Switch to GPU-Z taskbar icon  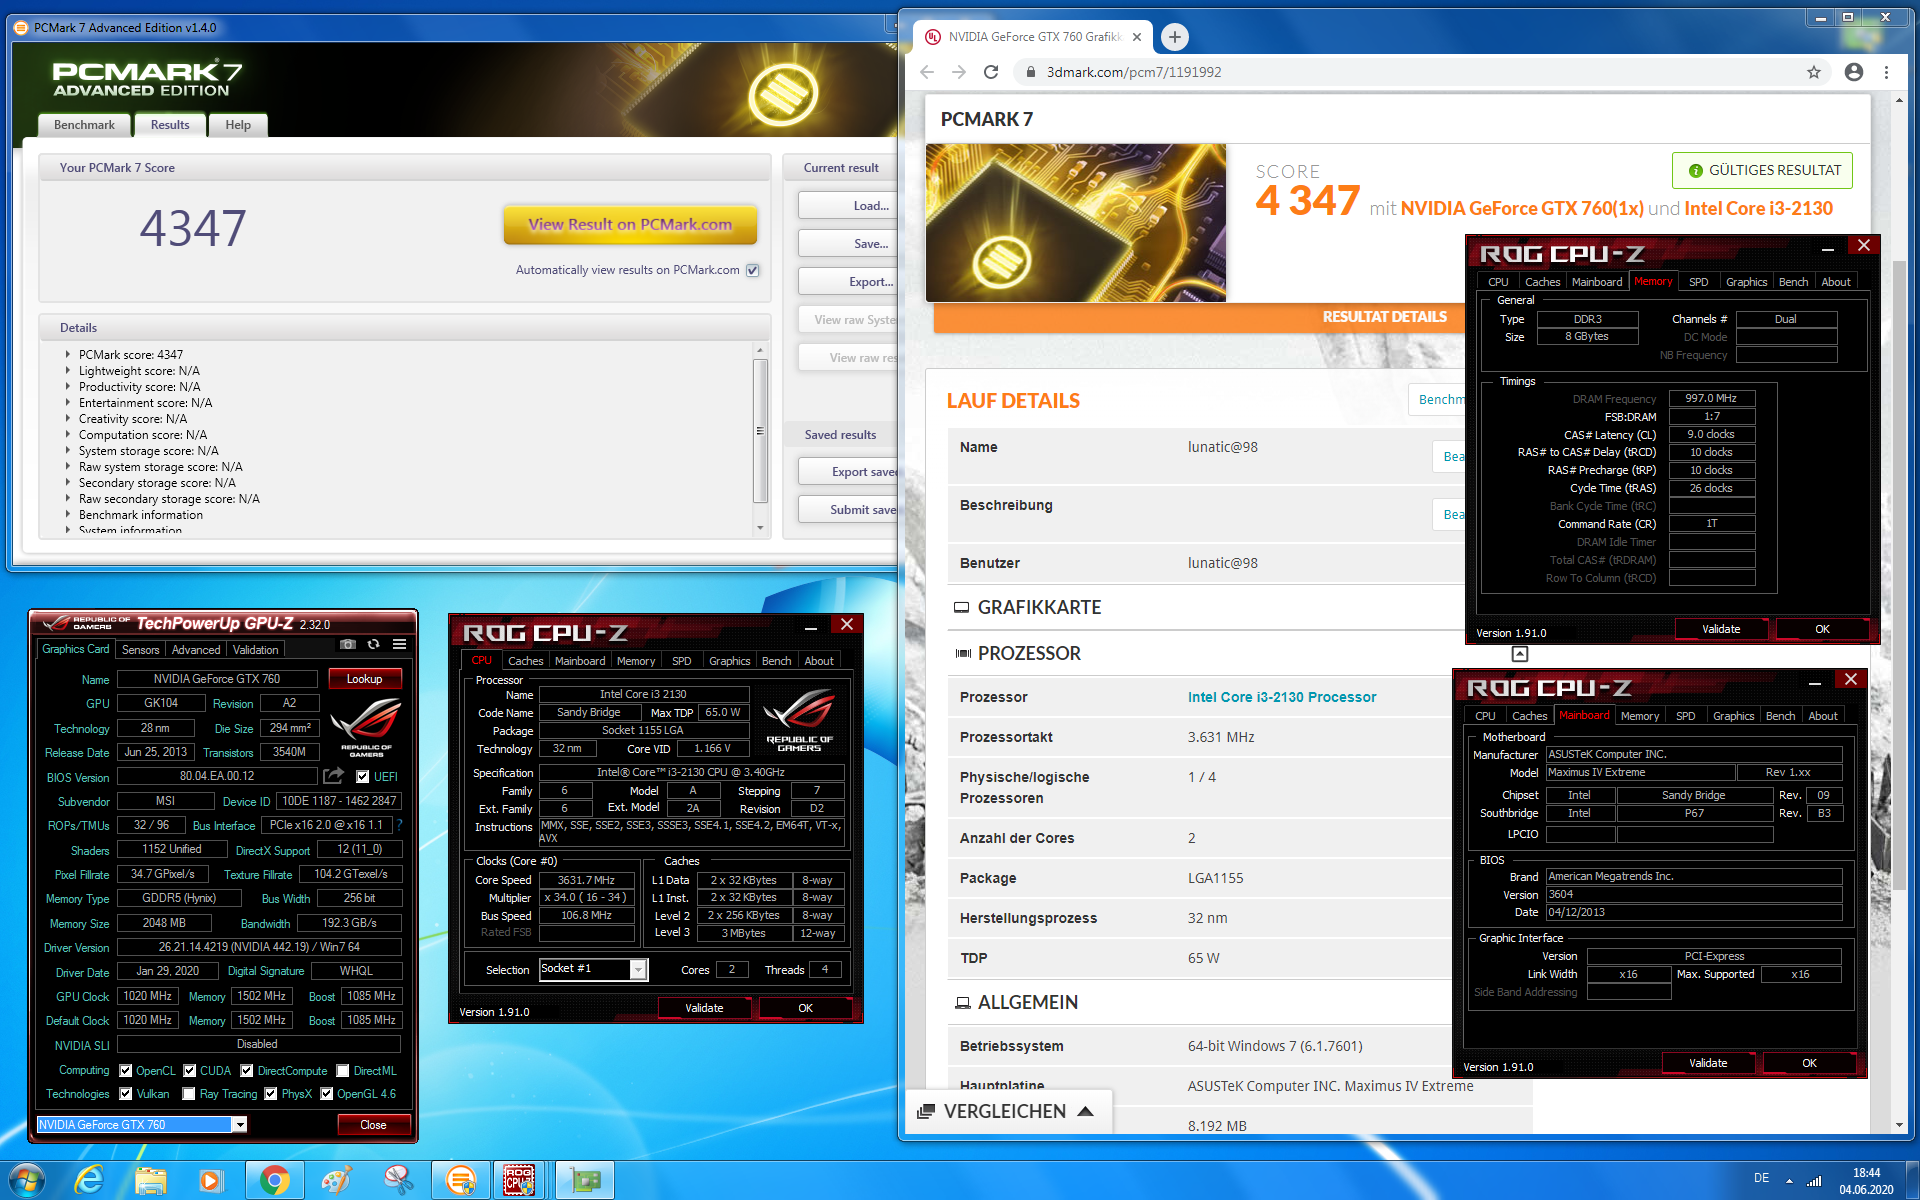(585, 1180)
